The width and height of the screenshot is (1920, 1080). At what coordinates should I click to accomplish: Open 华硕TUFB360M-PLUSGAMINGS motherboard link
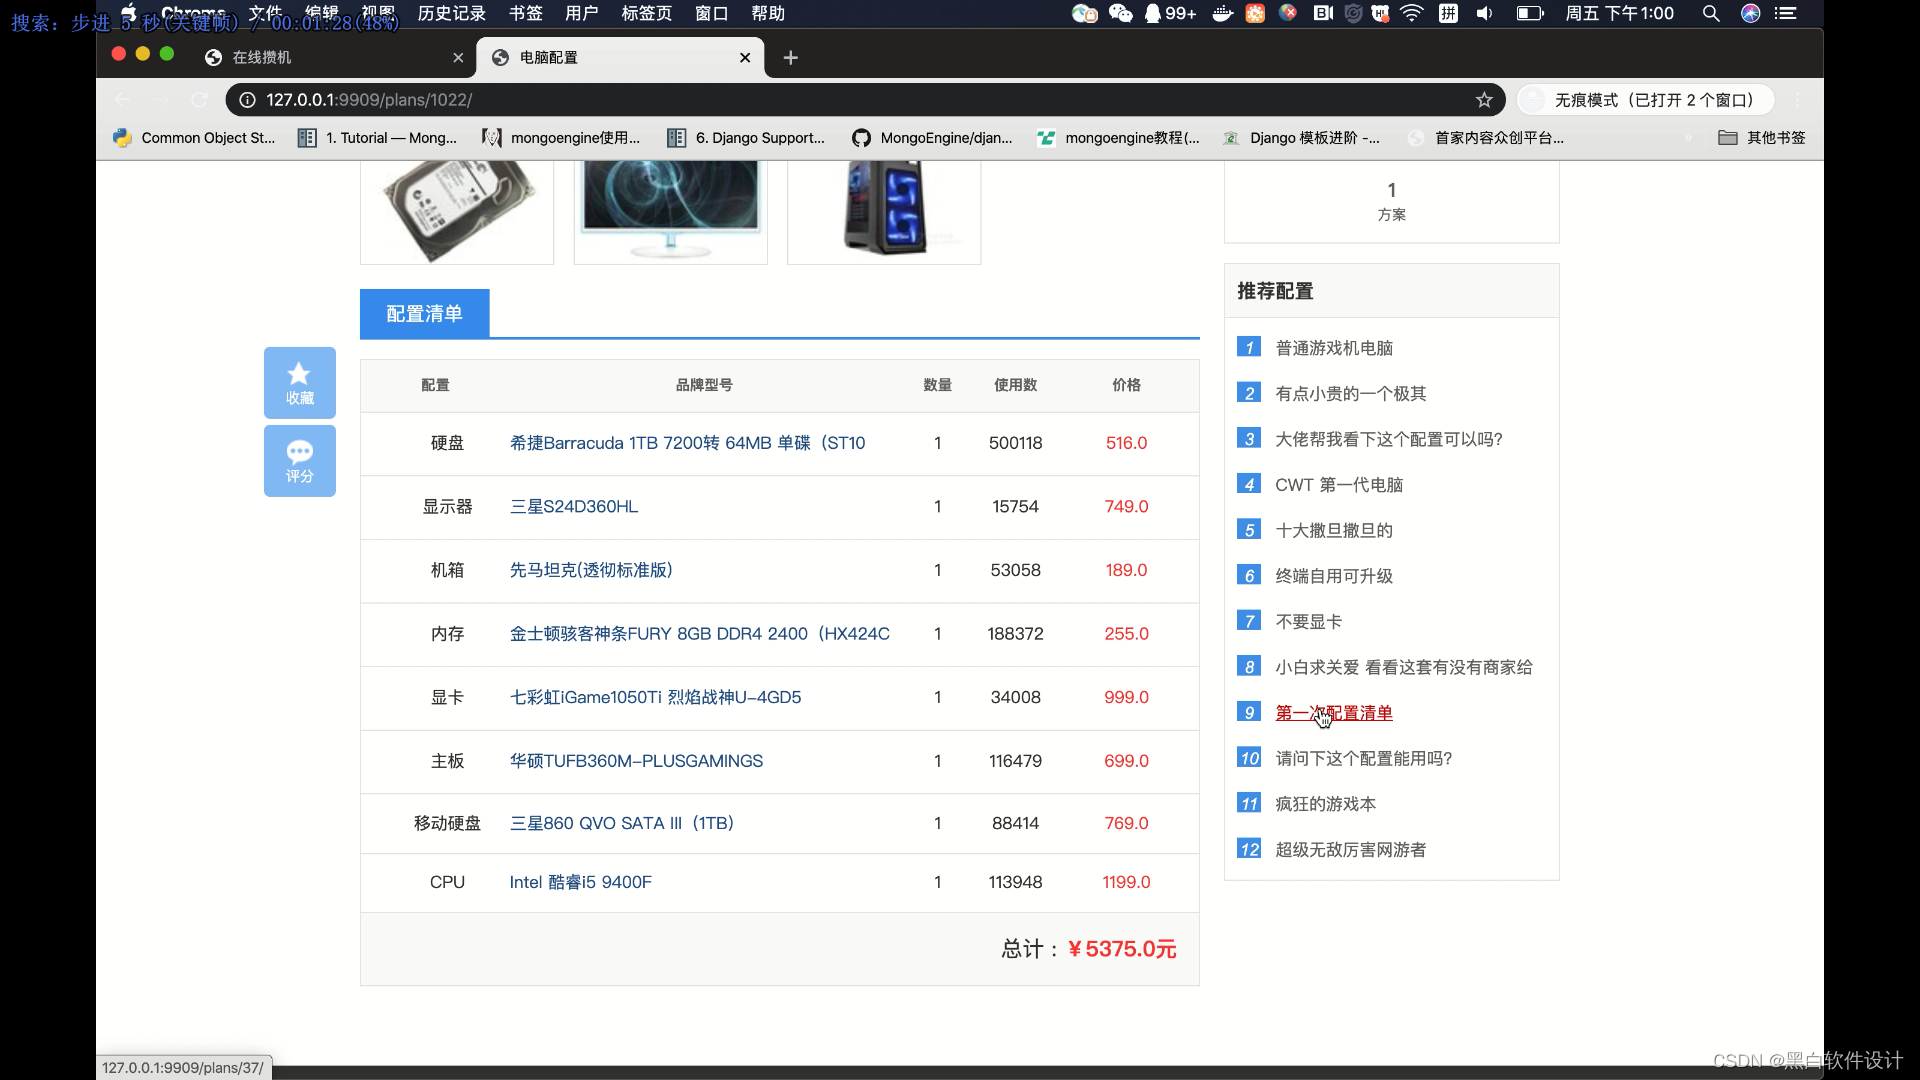[x=636, y=761]
